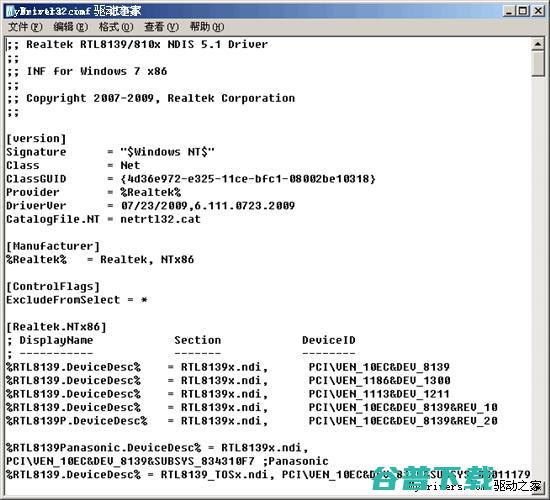Click the line 'ExcludeFromSelect = *'
This screenshot has width=550, height=500.
(x=77, y=300)
